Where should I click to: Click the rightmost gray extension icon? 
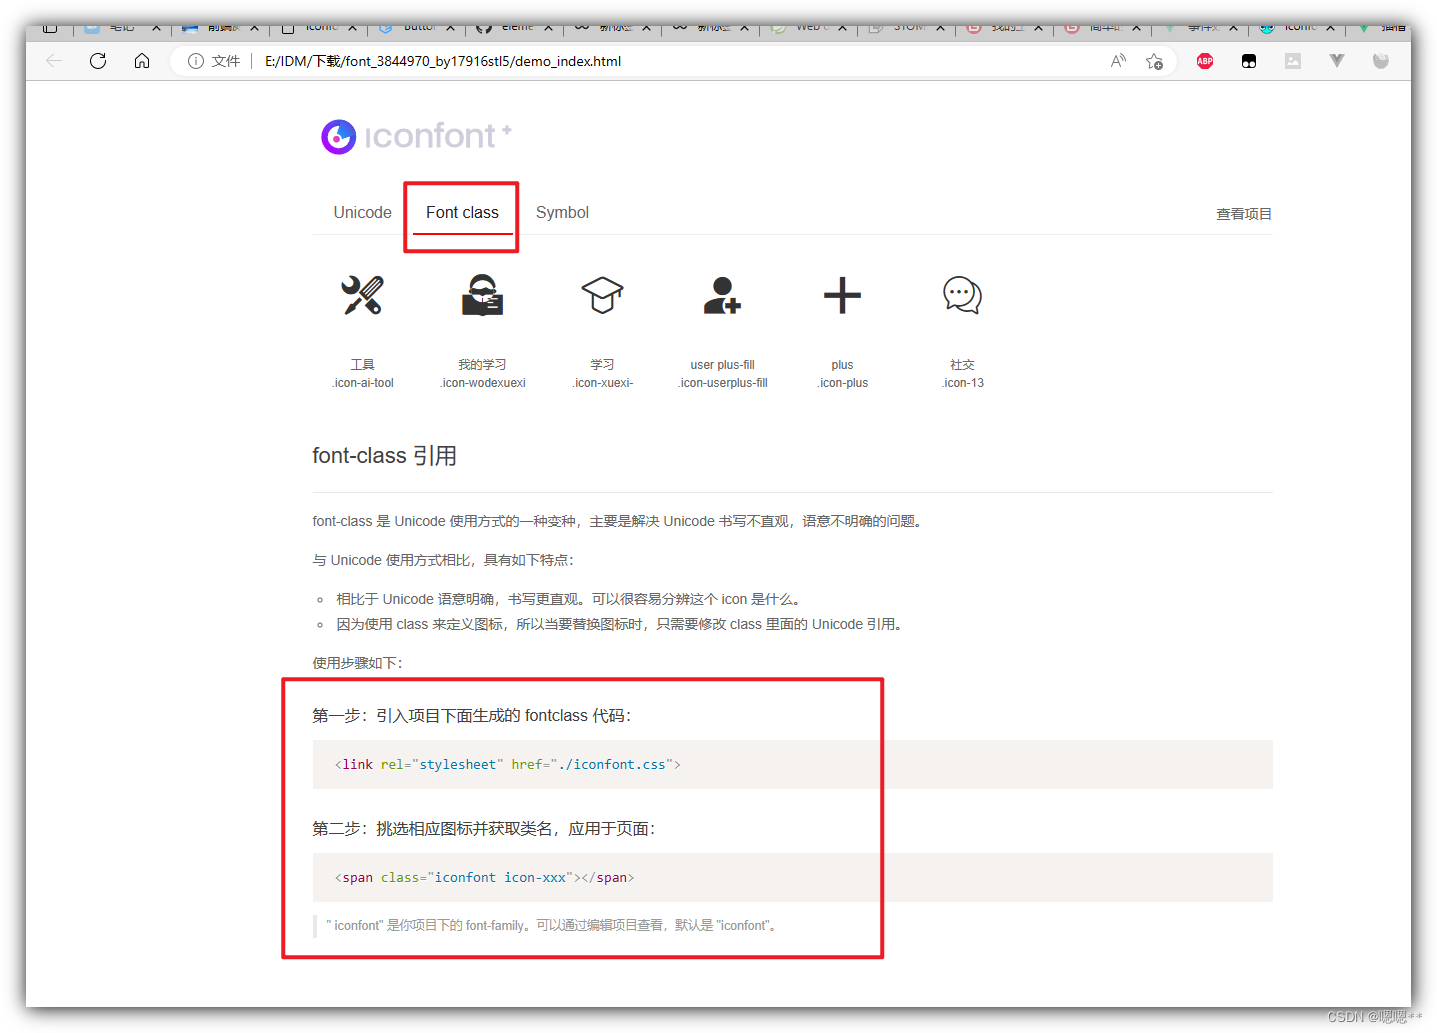click(1381, 61)
